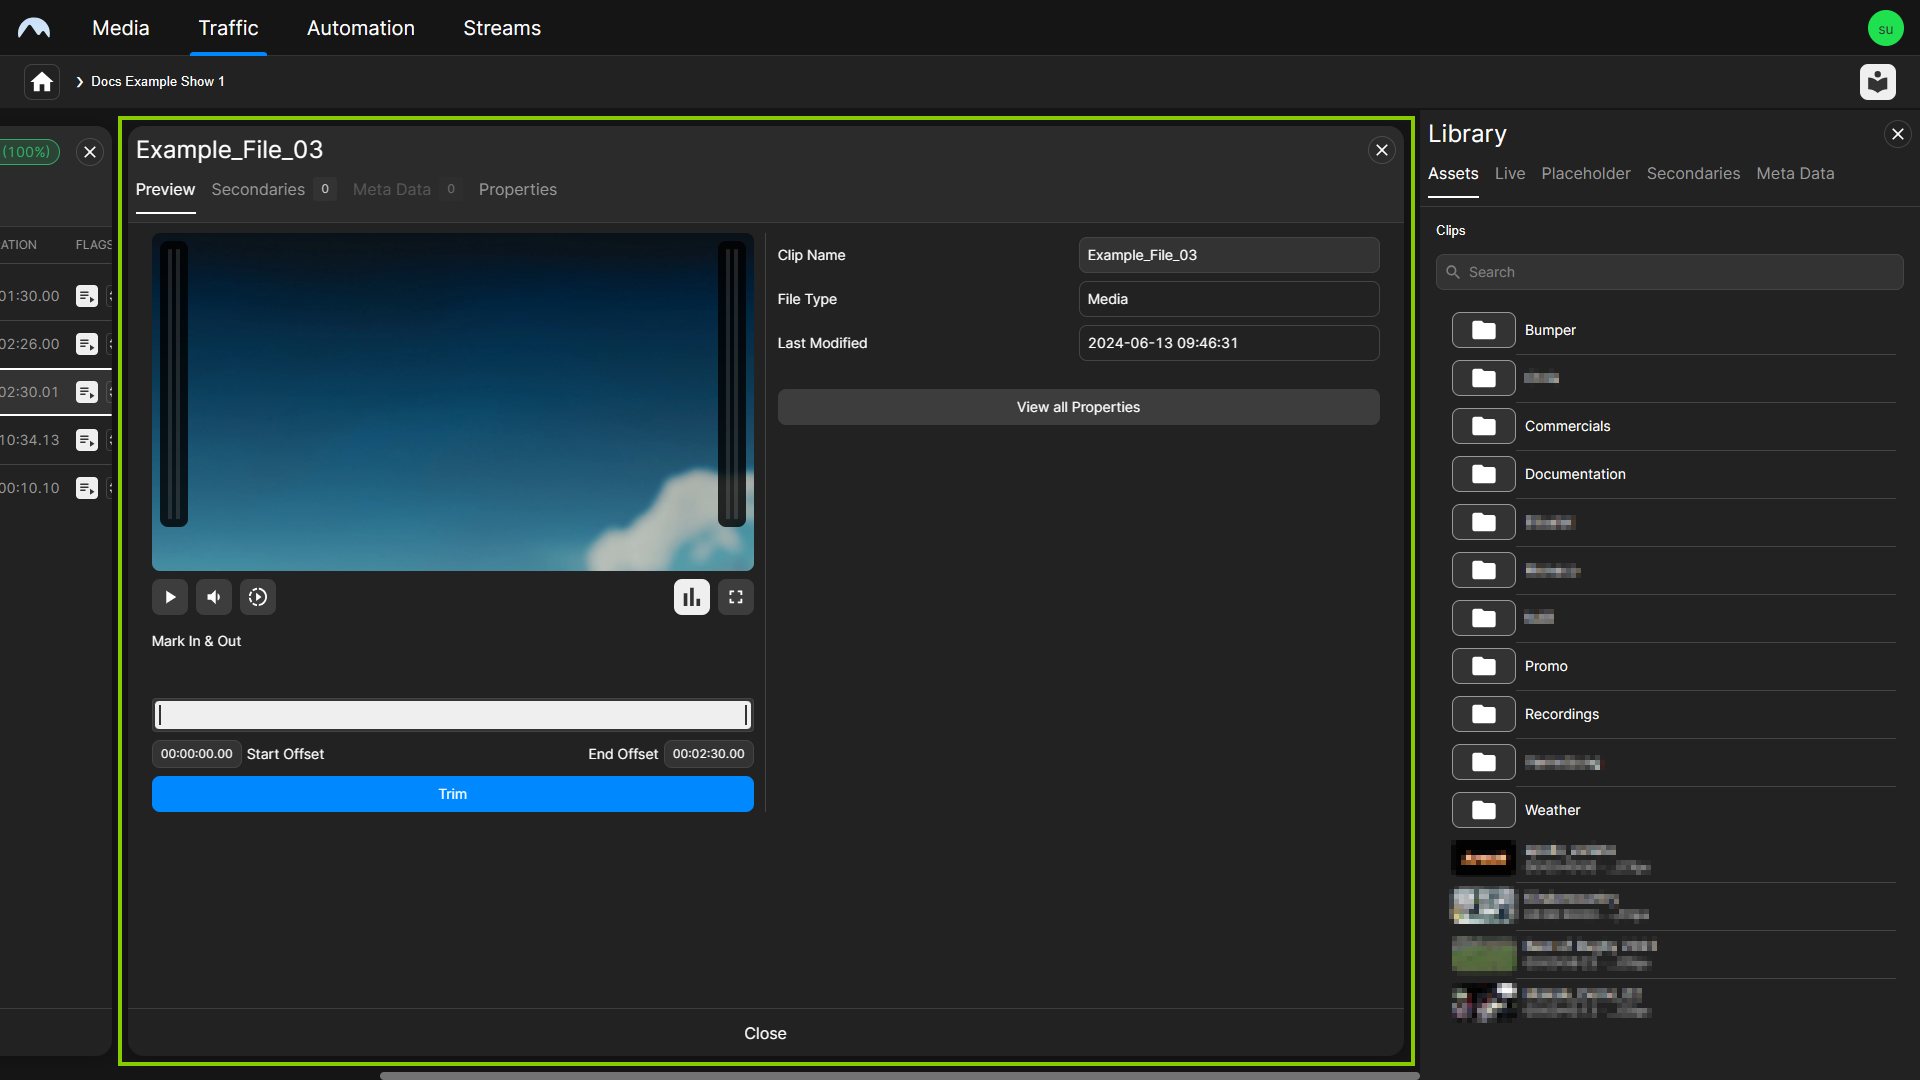Click the Secondaries Meta Data tab in Library
The image size is (1920, 1080).
[x=1695, y=173]
